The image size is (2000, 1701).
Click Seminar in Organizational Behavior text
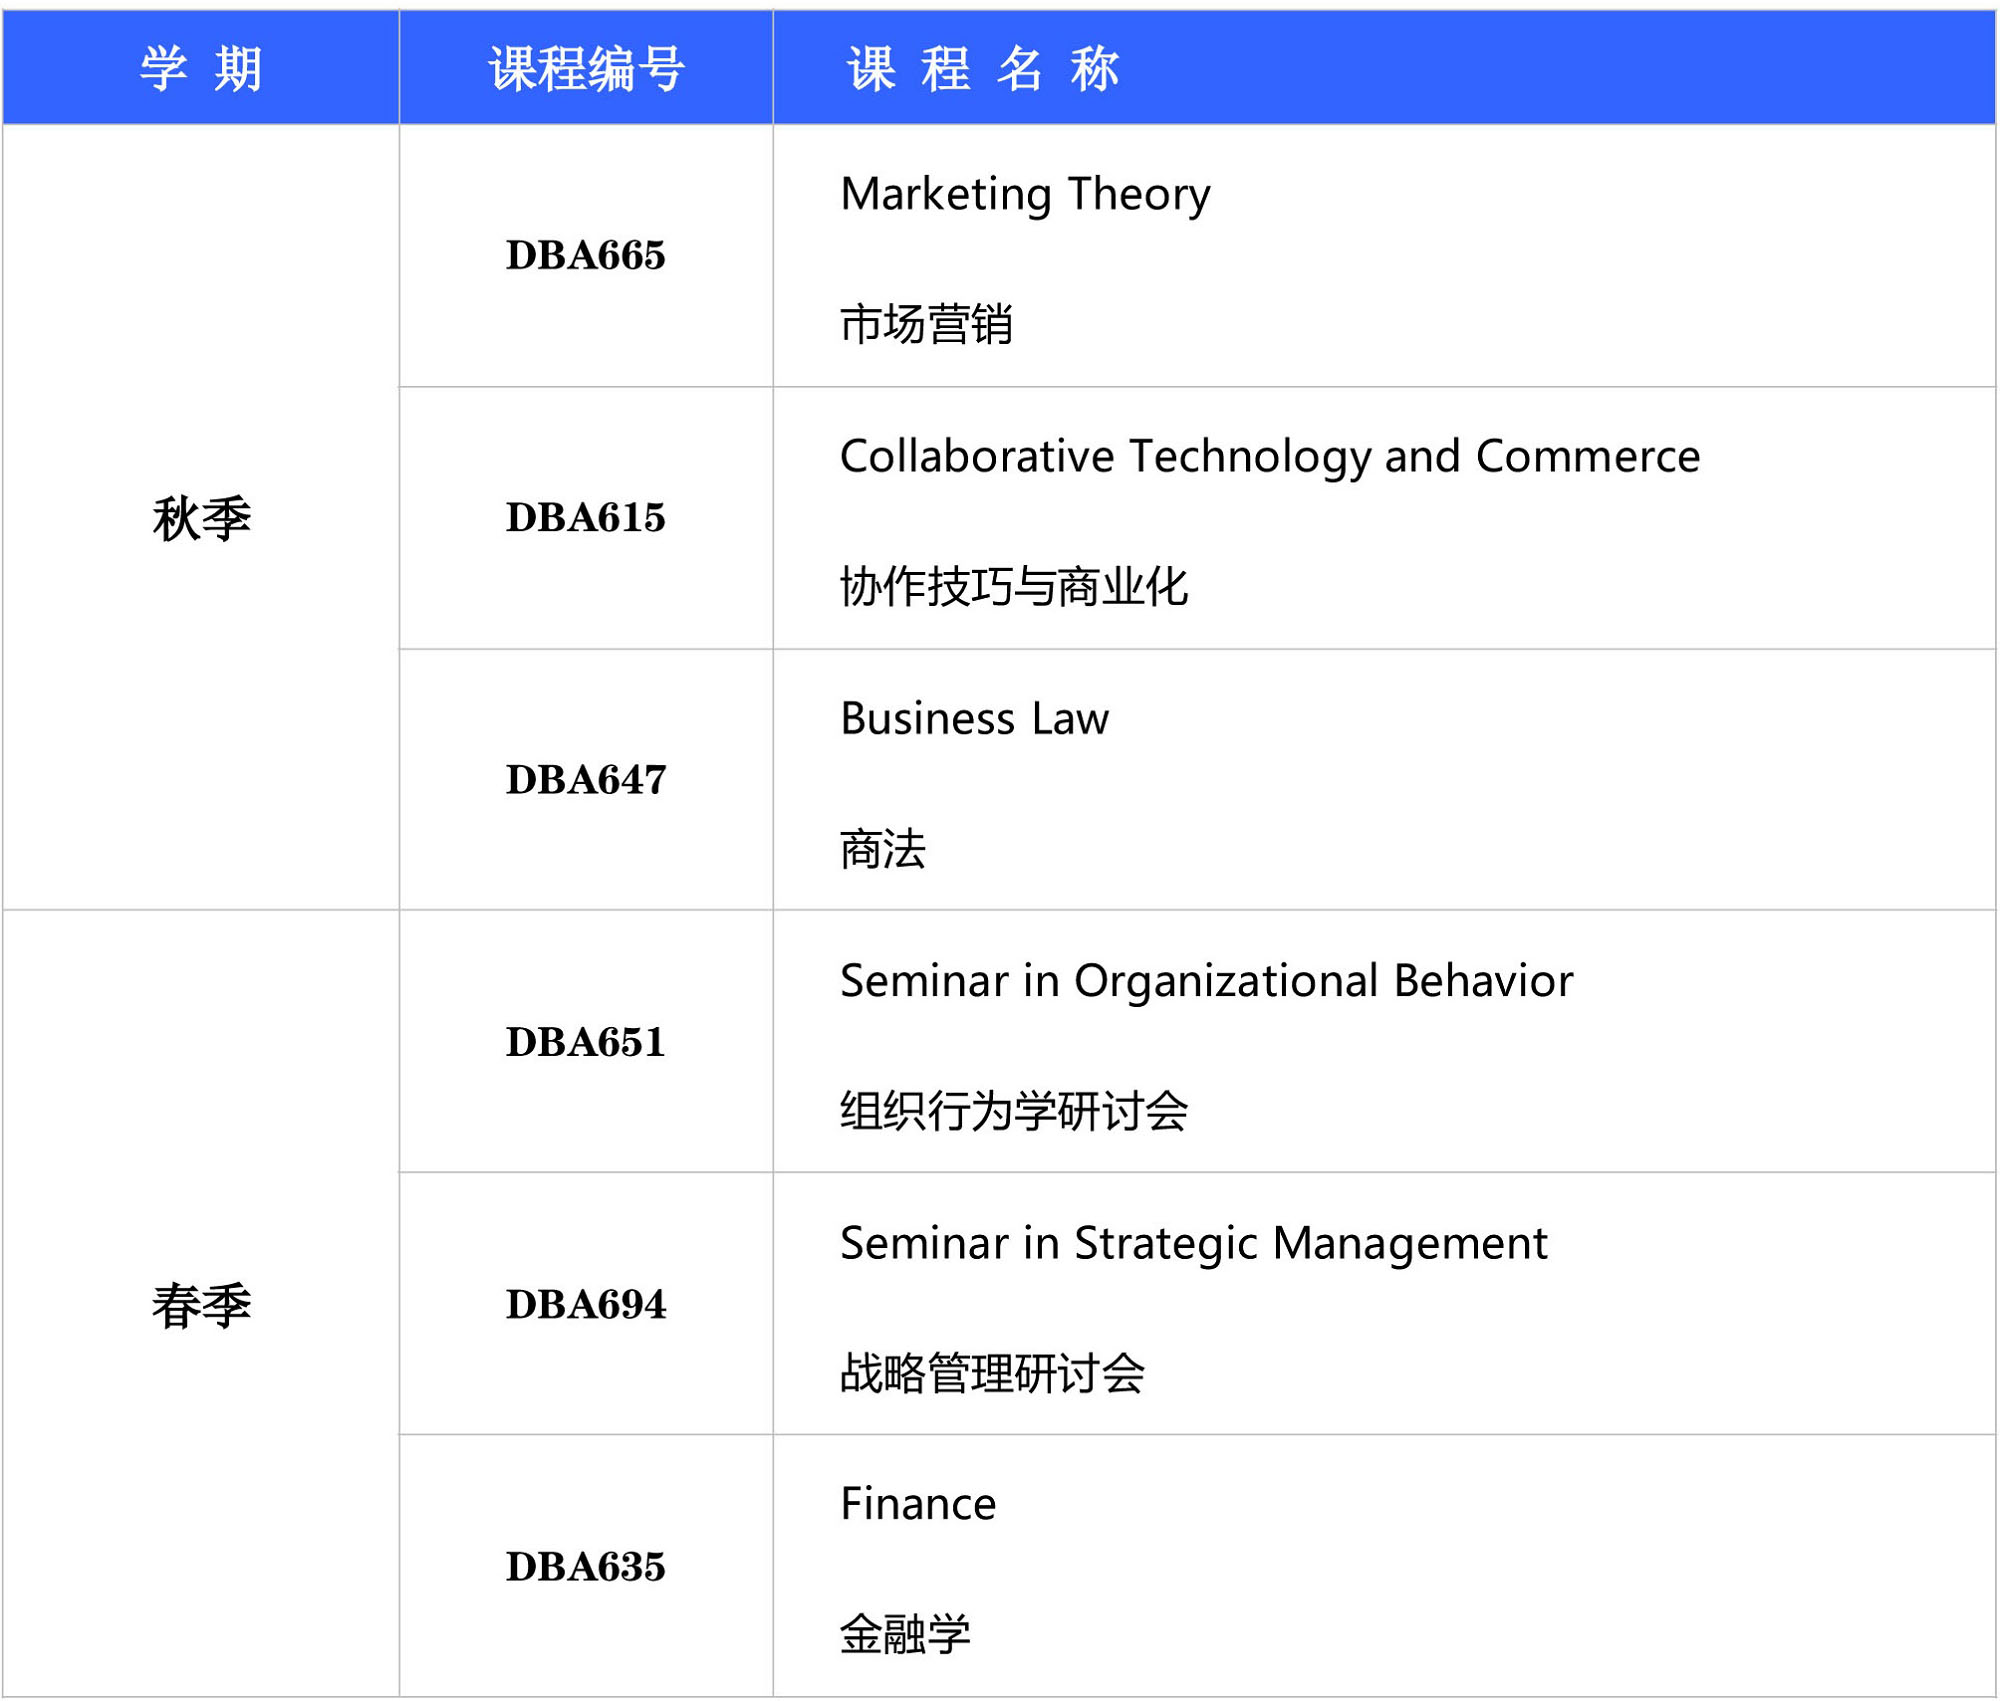point(1206,981)
